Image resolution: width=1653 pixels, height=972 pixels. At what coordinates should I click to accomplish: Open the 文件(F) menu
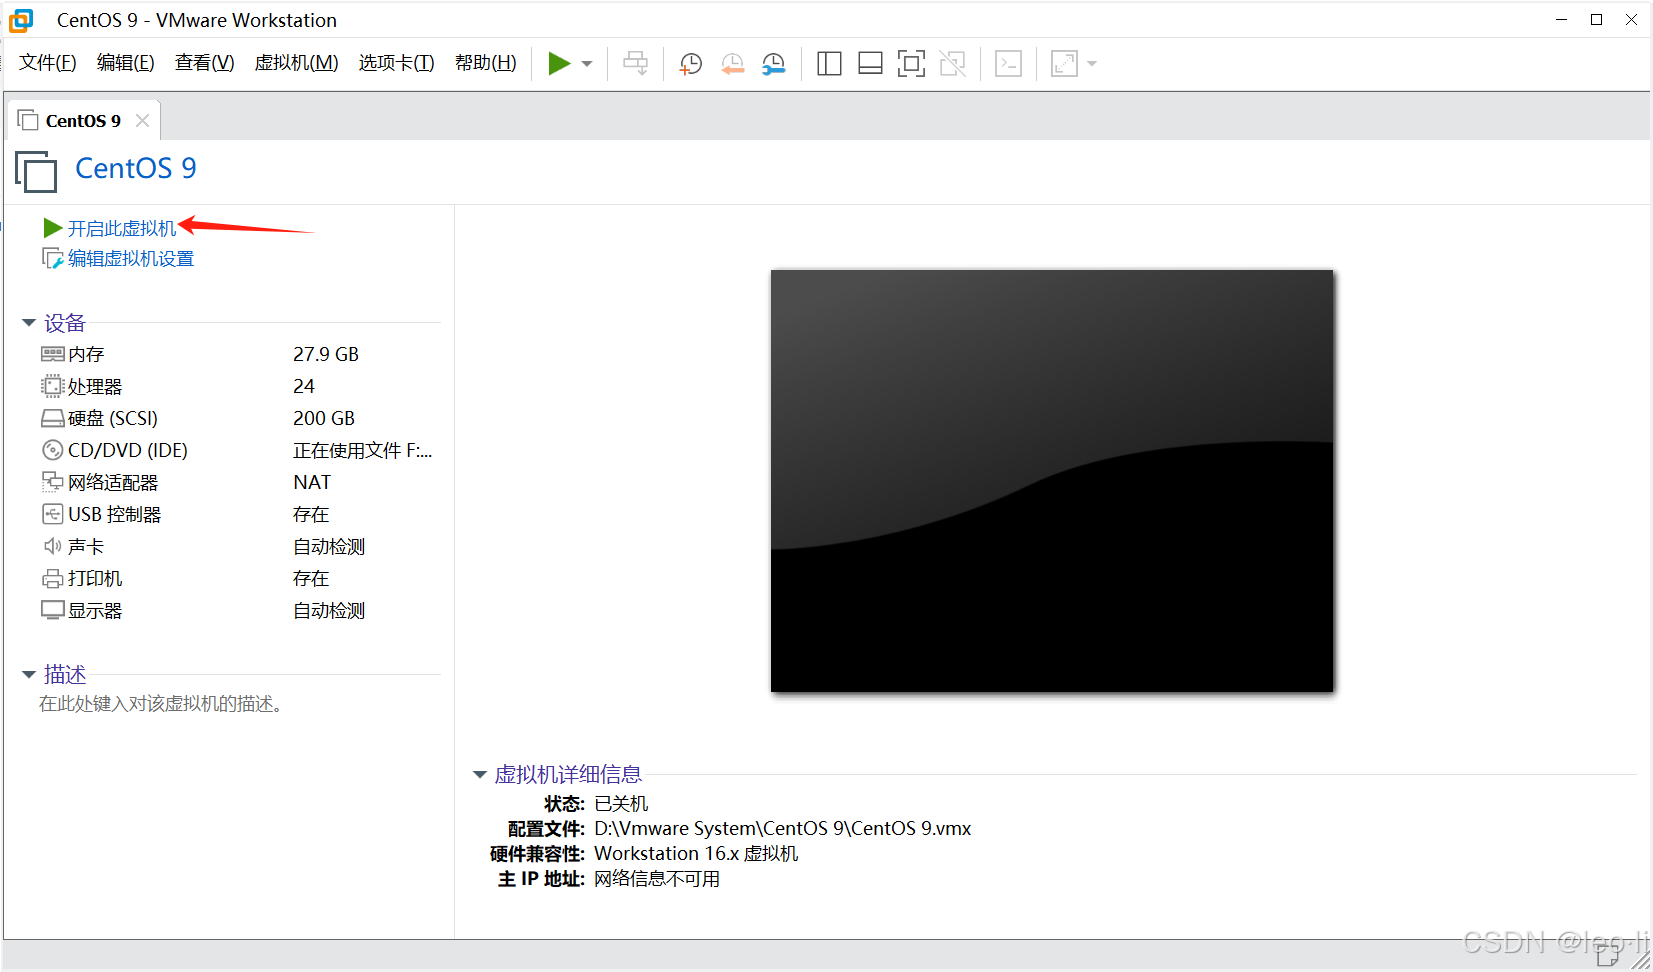tap(48, 63)
